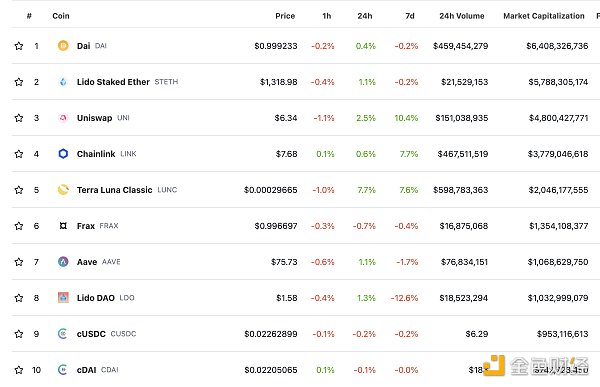600x387 pixels.
Task: Sort by 24h Volume column header
Action: tap(462, 16)
